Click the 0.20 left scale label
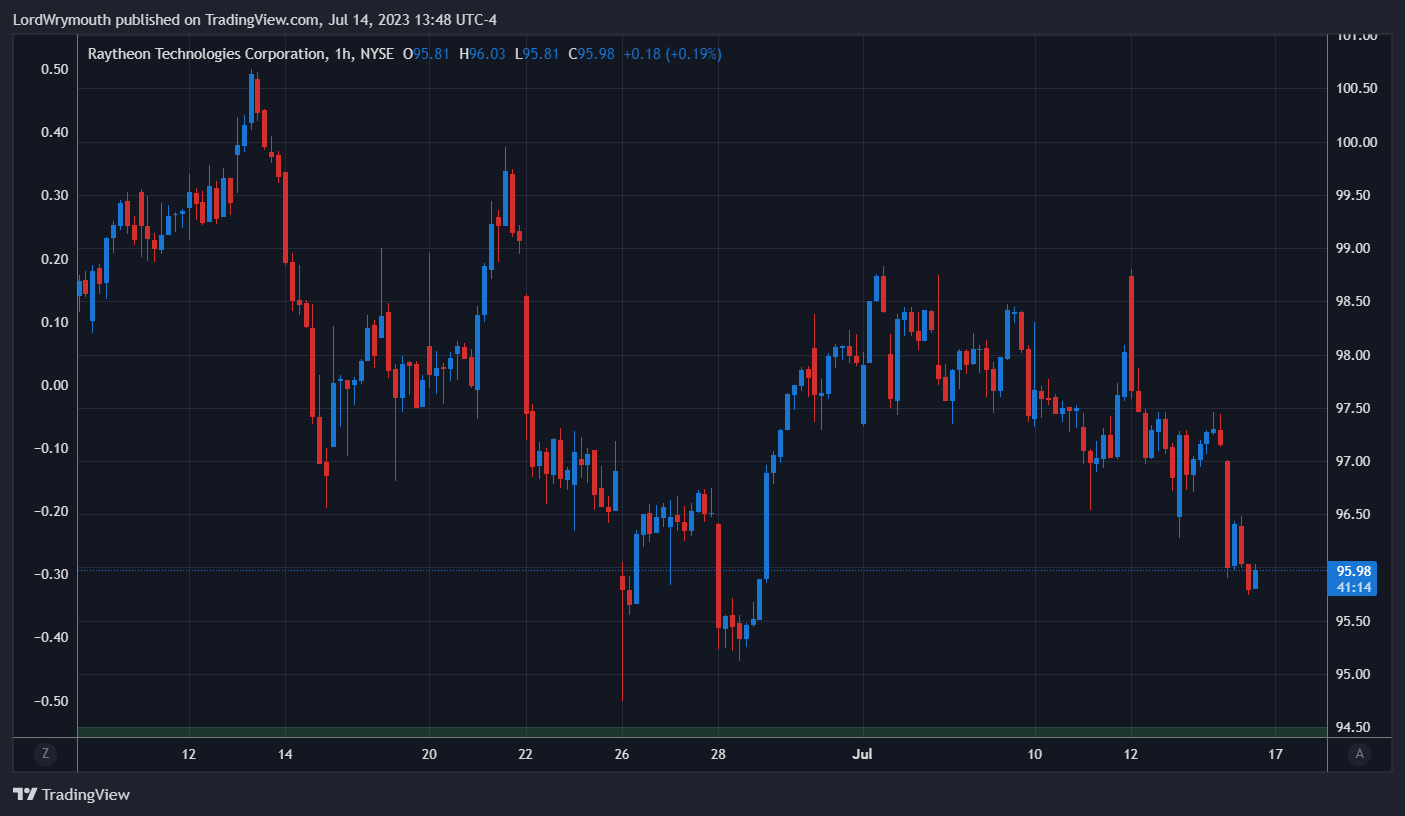The height and width of the screenshot is (816, 1405). tap(54, 259)
